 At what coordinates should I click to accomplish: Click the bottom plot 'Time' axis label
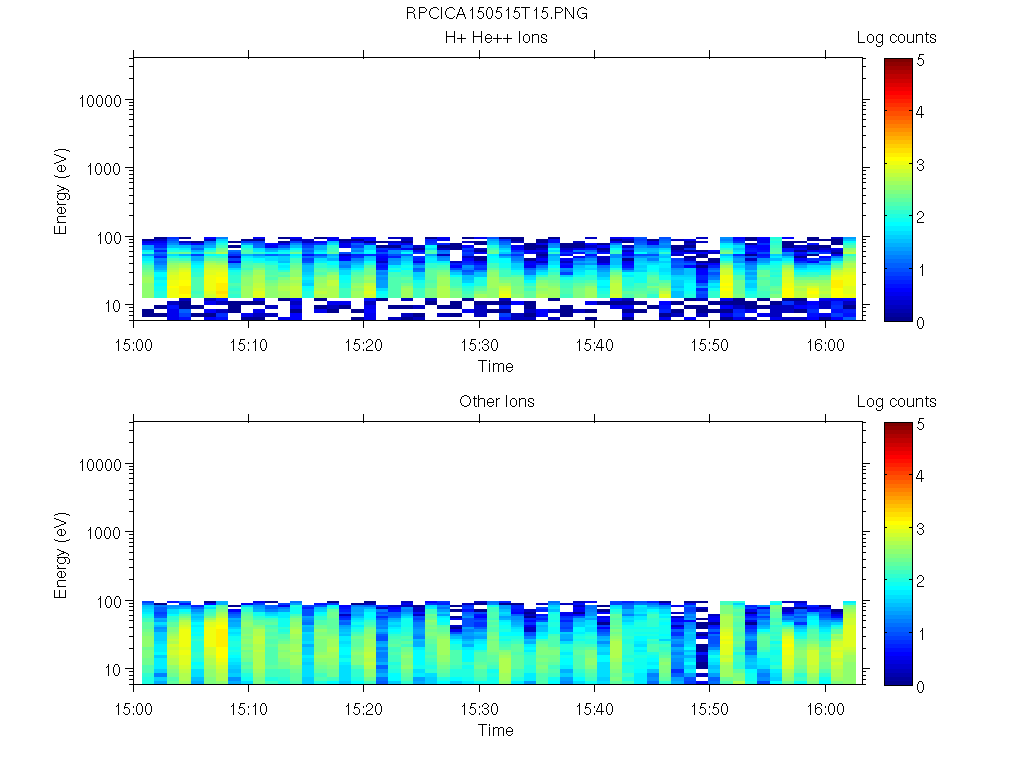tap(496, 730)
